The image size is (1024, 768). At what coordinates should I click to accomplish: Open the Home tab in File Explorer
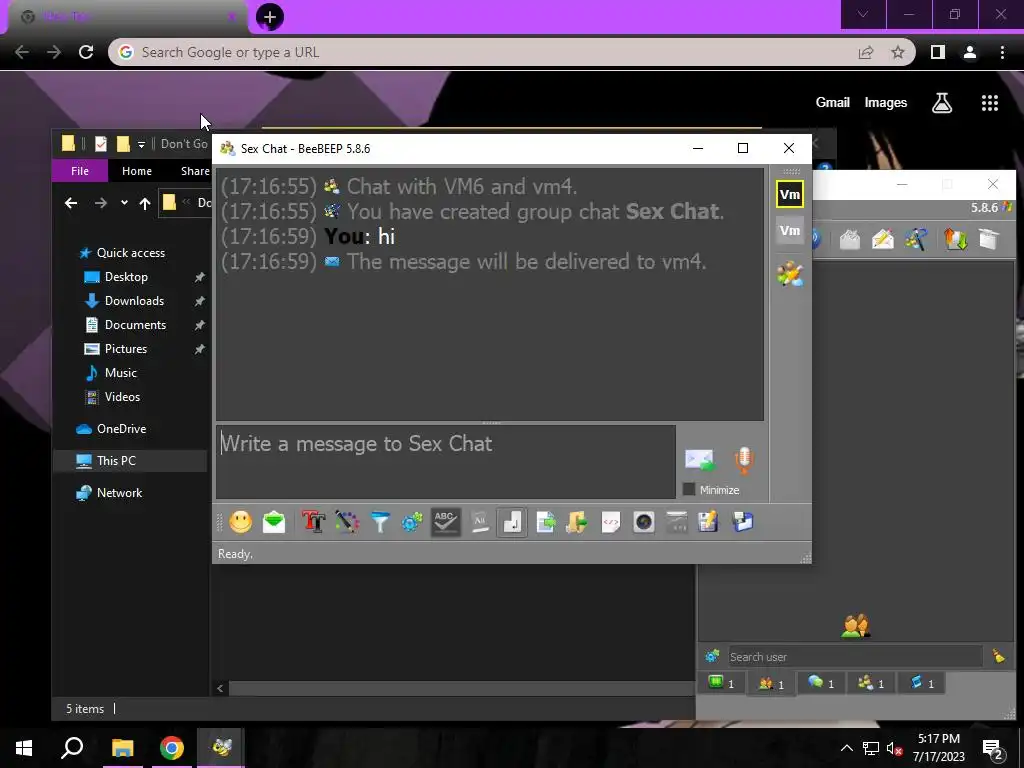(x=136, y=171)
